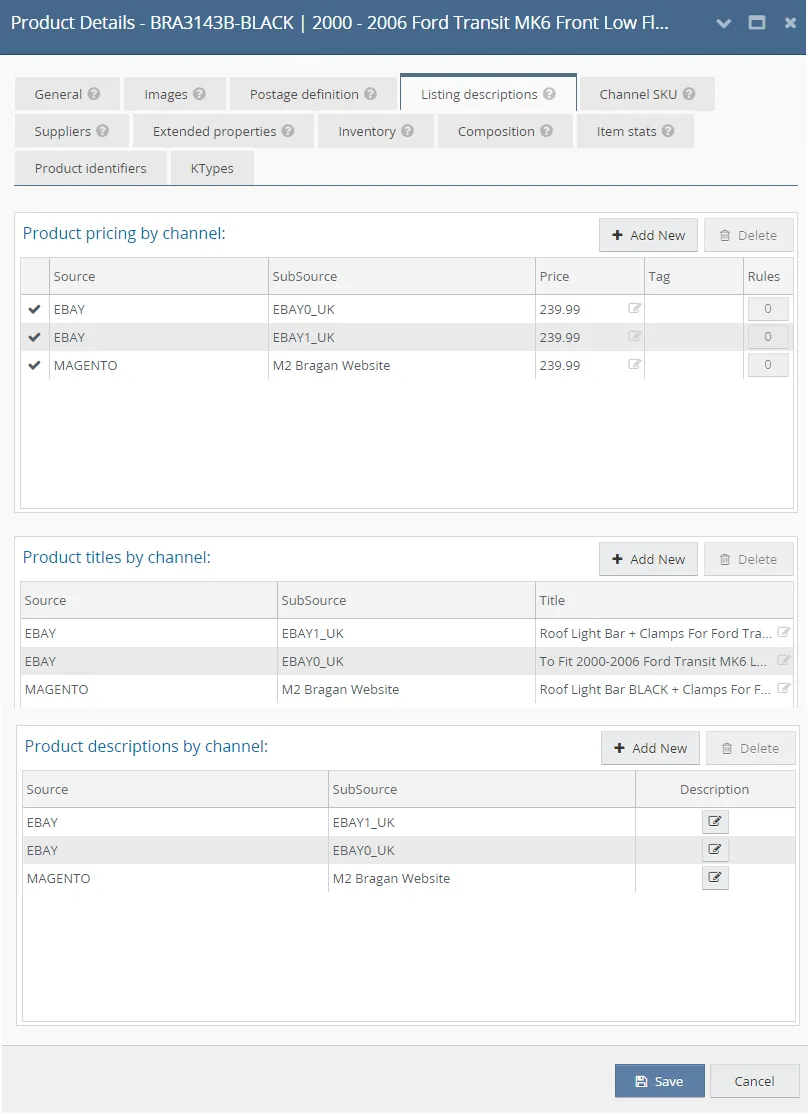Open the Channel SKU tab

(x=647, y=94)
